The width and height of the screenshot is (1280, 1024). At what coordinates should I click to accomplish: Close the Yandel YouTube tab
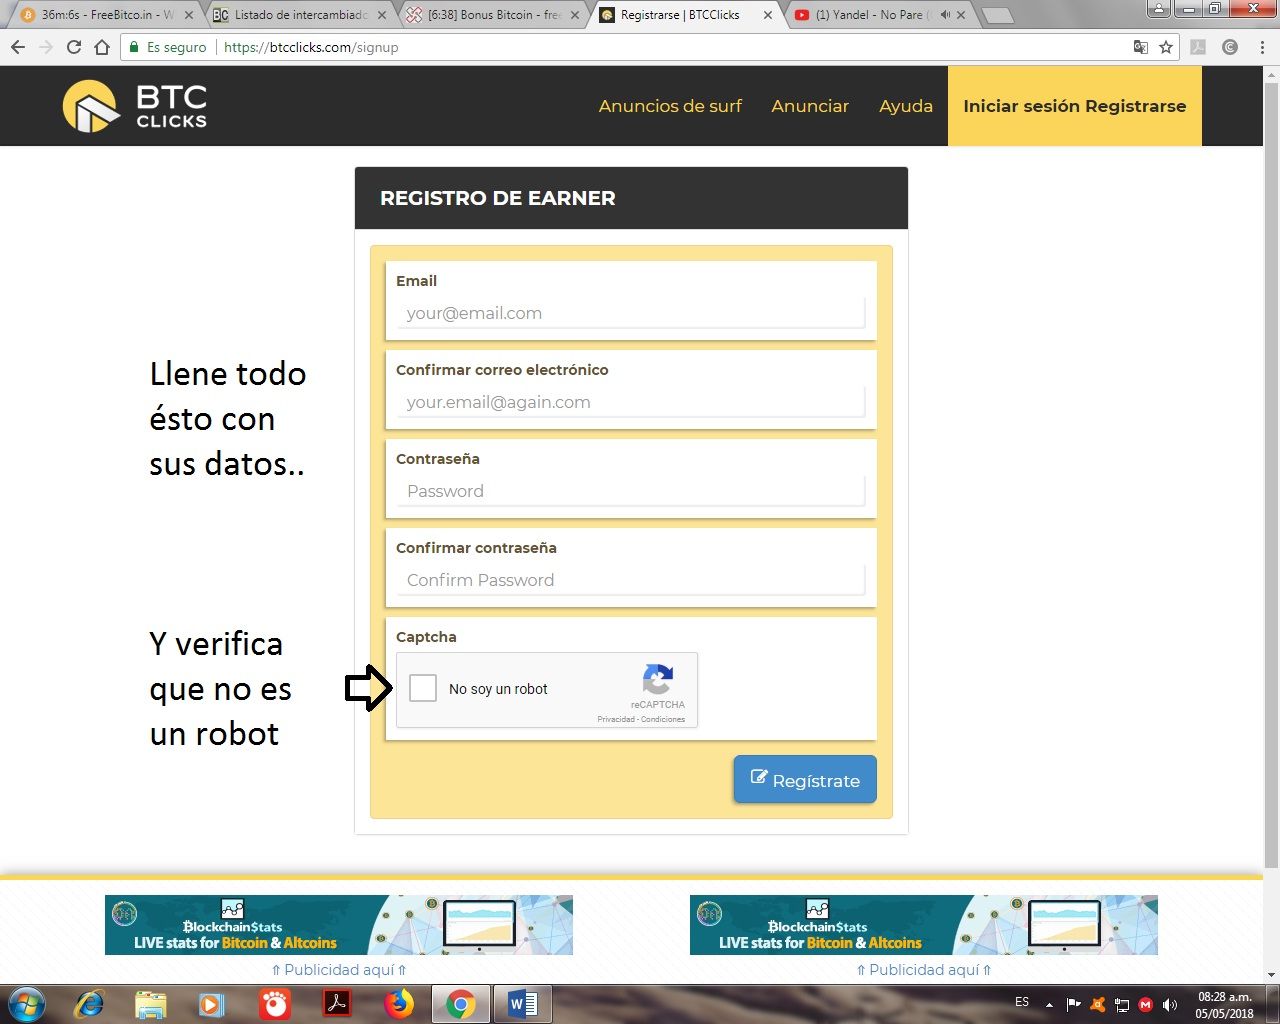pyautogui.click(x=961, y=15)
